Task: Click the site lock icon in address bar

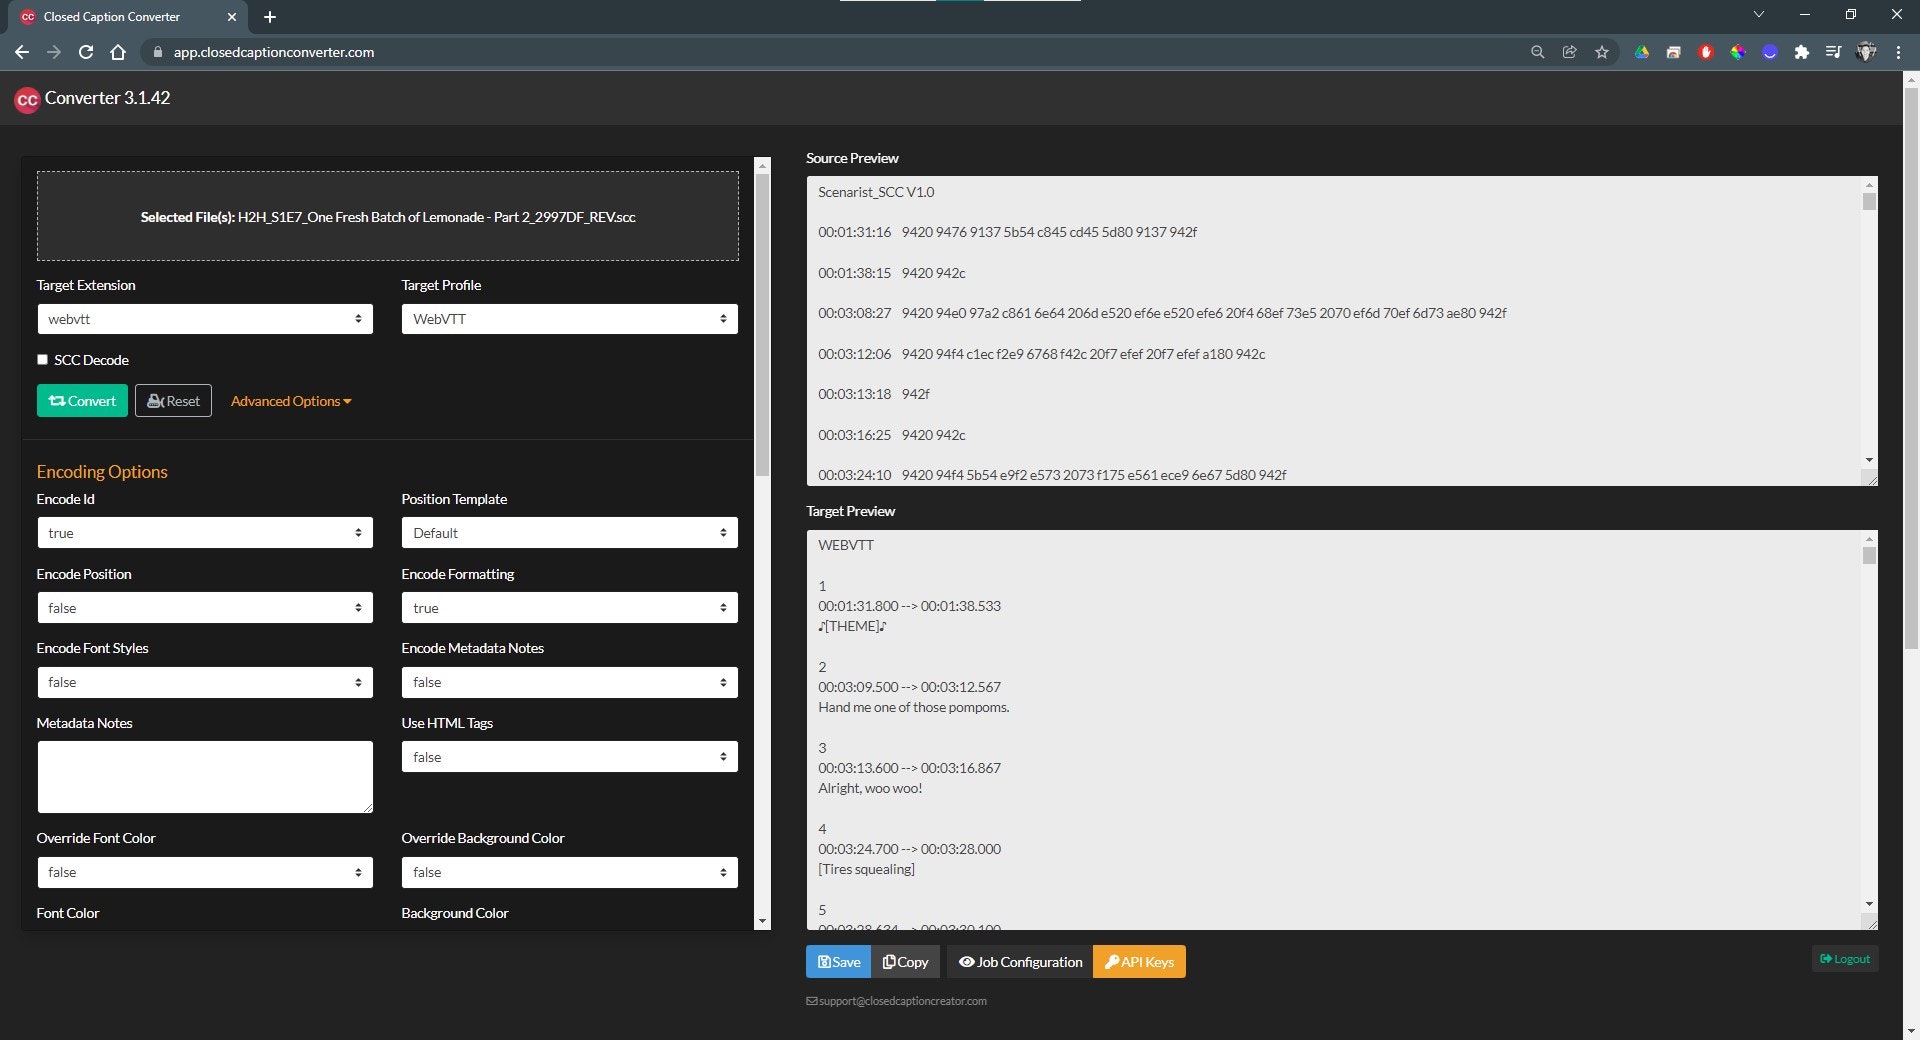Action: (157, 52)
